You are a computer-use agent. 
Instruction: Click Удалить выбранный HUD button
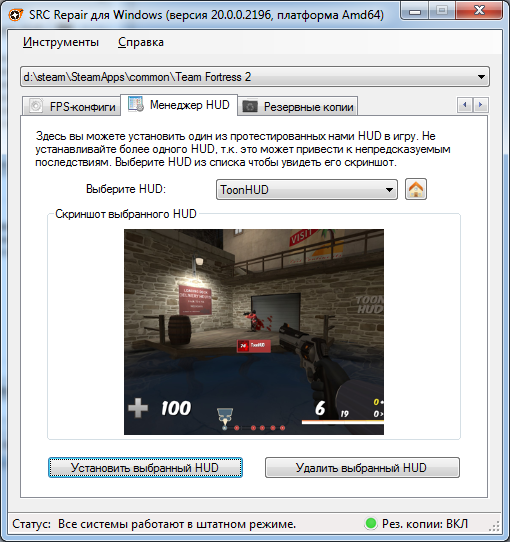coord(362,468)
